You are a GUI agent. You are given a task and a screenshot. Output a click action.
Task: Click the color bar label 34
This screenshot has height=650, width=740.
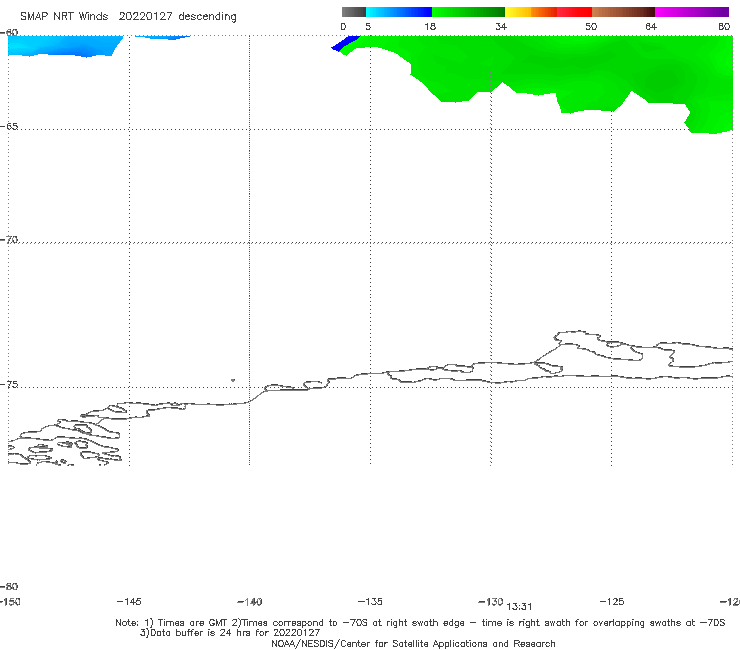501,26
